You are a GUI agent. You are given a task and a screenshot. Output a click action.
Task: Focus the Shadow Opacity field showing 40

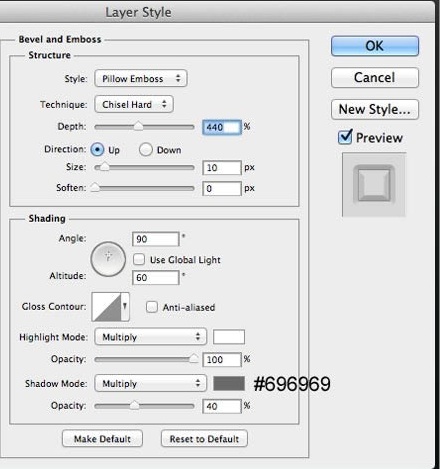coord(222,406)
